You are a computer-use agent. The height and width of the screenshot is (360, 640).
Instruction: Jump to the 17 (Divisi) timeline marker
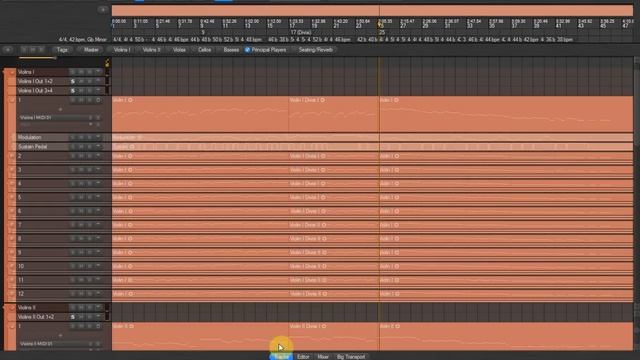(x=301, y=32)
